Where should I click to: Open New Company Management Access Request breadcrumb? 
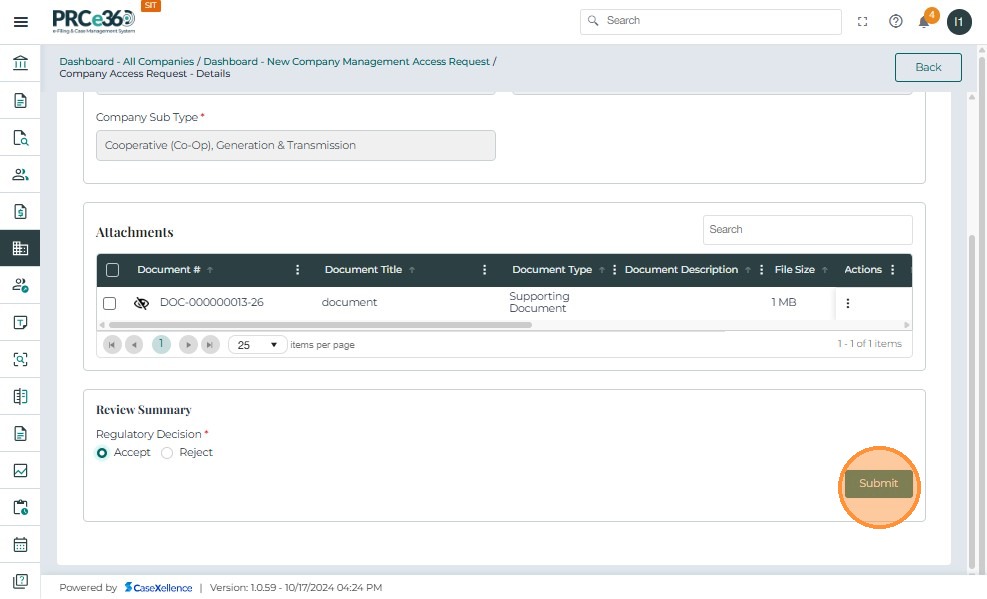pyautogui.click(x=346, y=62)
